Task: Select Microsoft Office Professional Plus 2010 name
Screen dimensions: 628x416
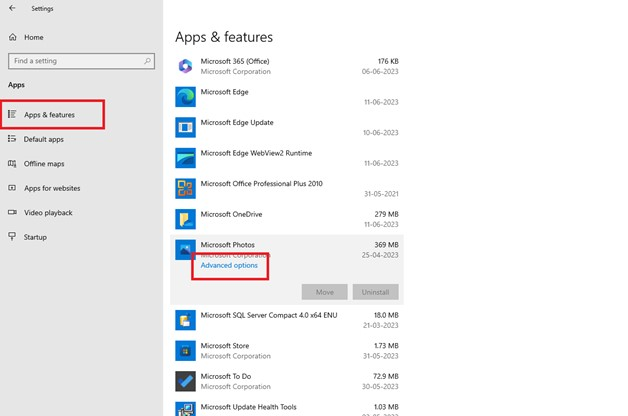Action: (x=262, y=183)
